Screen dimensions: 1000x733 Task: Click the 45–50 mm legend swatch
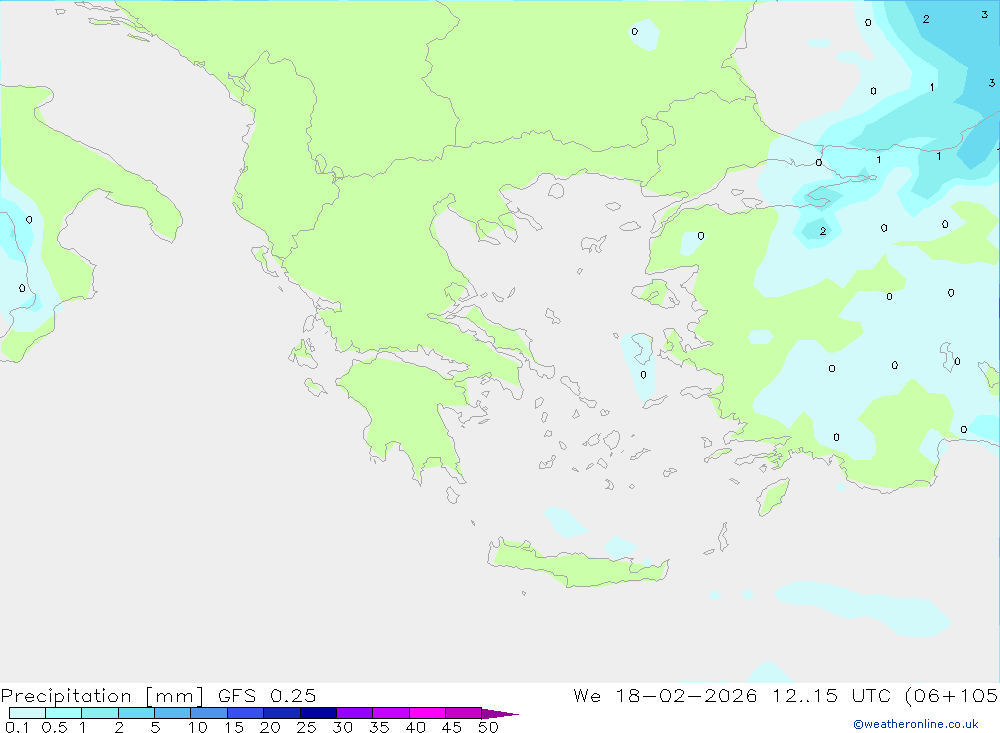point(463,713)
